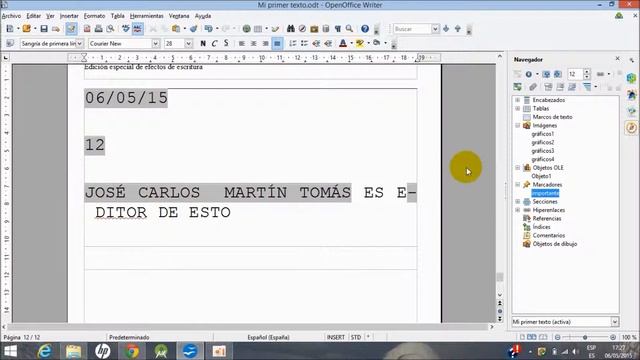Click the Navigator compass icon in the toolbar
640x360 pixels.
tap(302, 29)
